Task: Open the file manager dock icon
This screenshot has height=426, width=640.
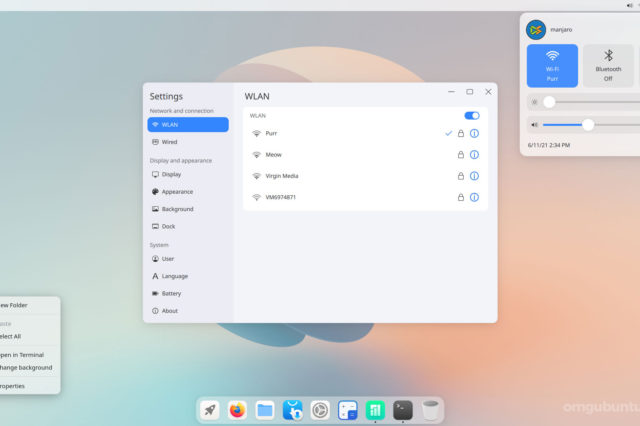Action: coord(265,409)
